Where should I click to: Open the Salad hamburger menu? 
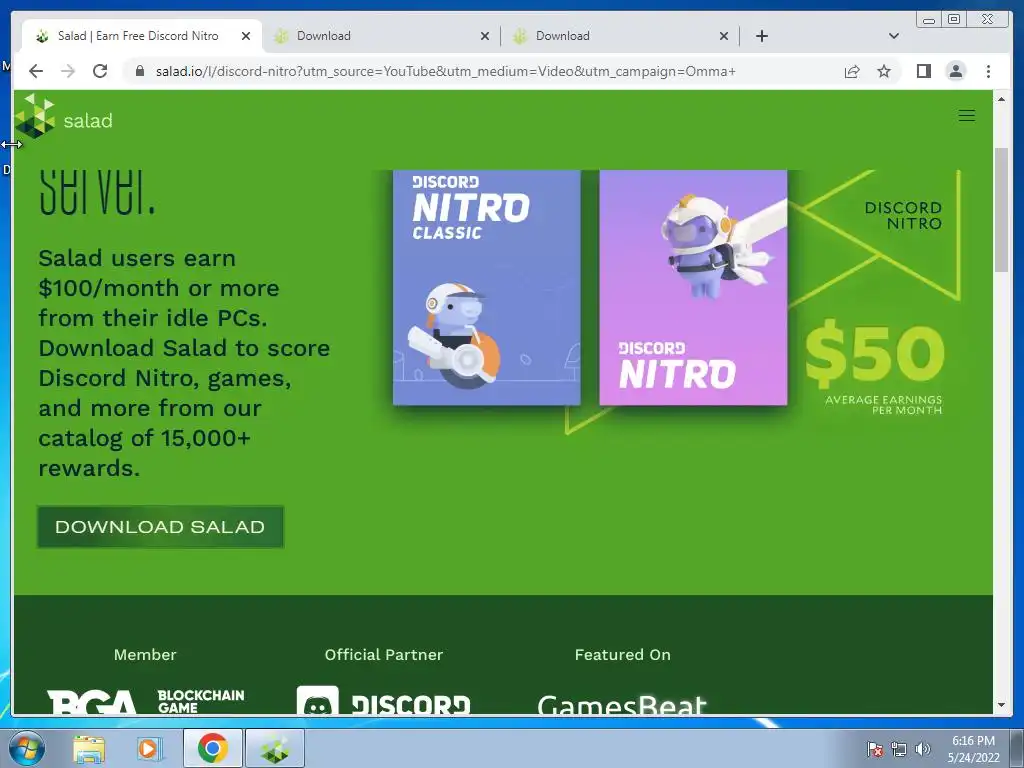(x=967, y=116)
